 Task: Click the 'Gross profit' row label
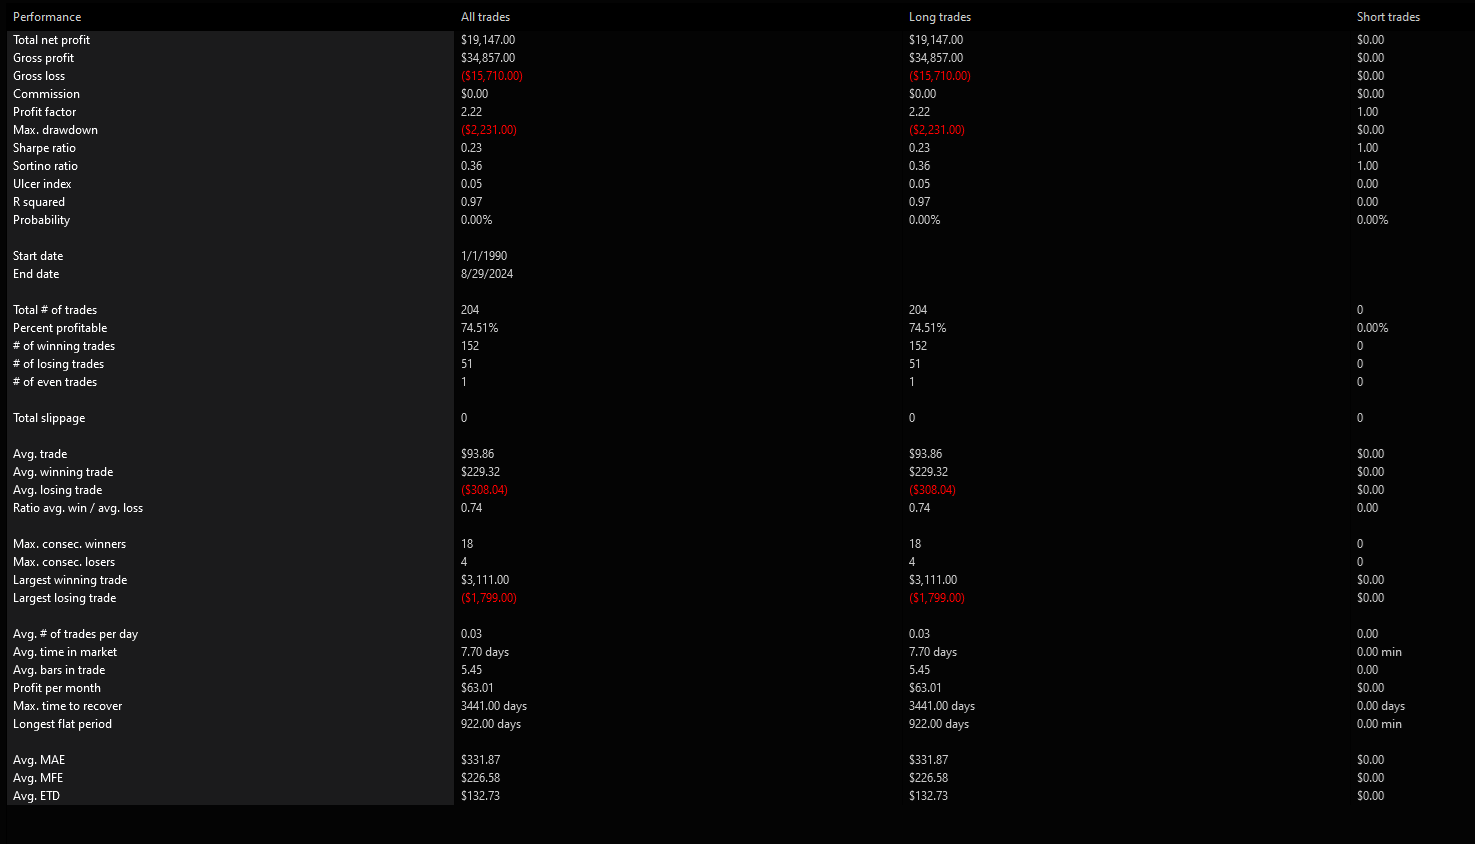pos(43,58)
